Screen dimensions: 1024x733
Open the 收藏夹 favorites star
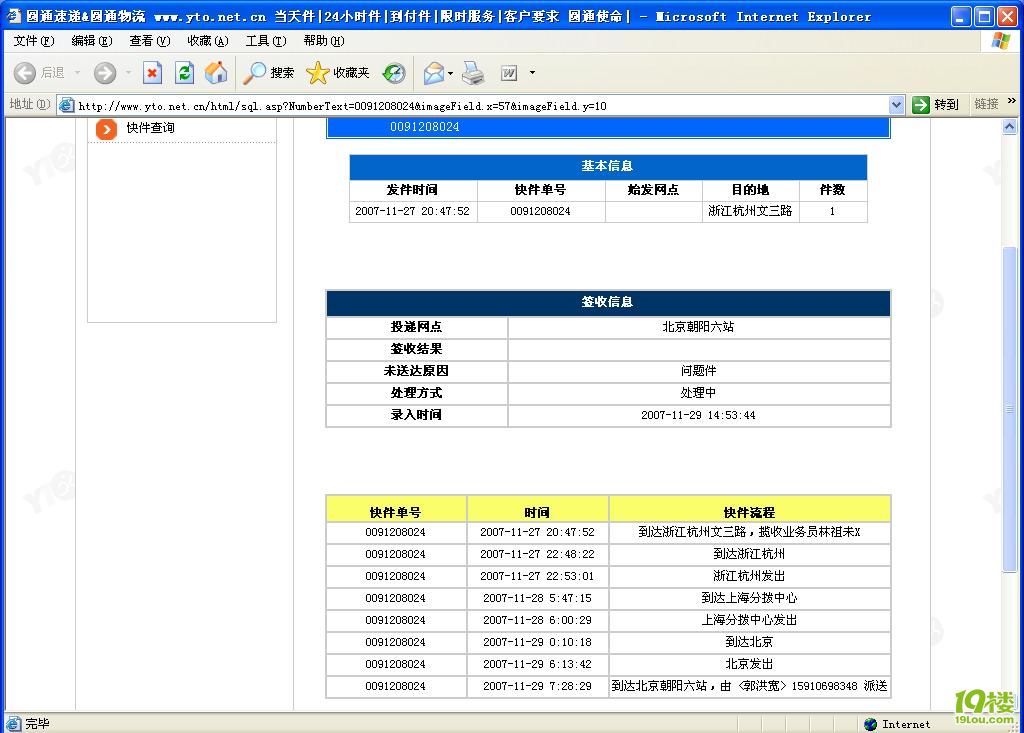[x=338, y=73]
